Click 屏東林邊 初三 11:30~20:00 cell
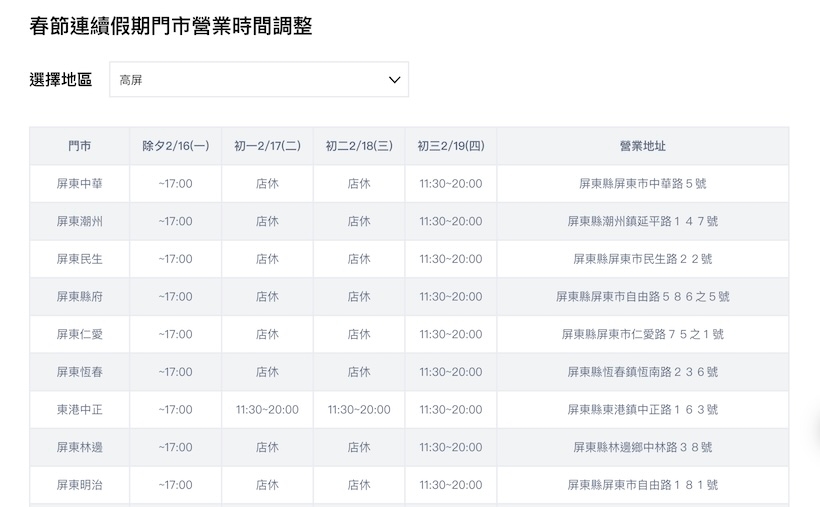Viewport: 820px width, 507px height. click(x=451, y=447)
